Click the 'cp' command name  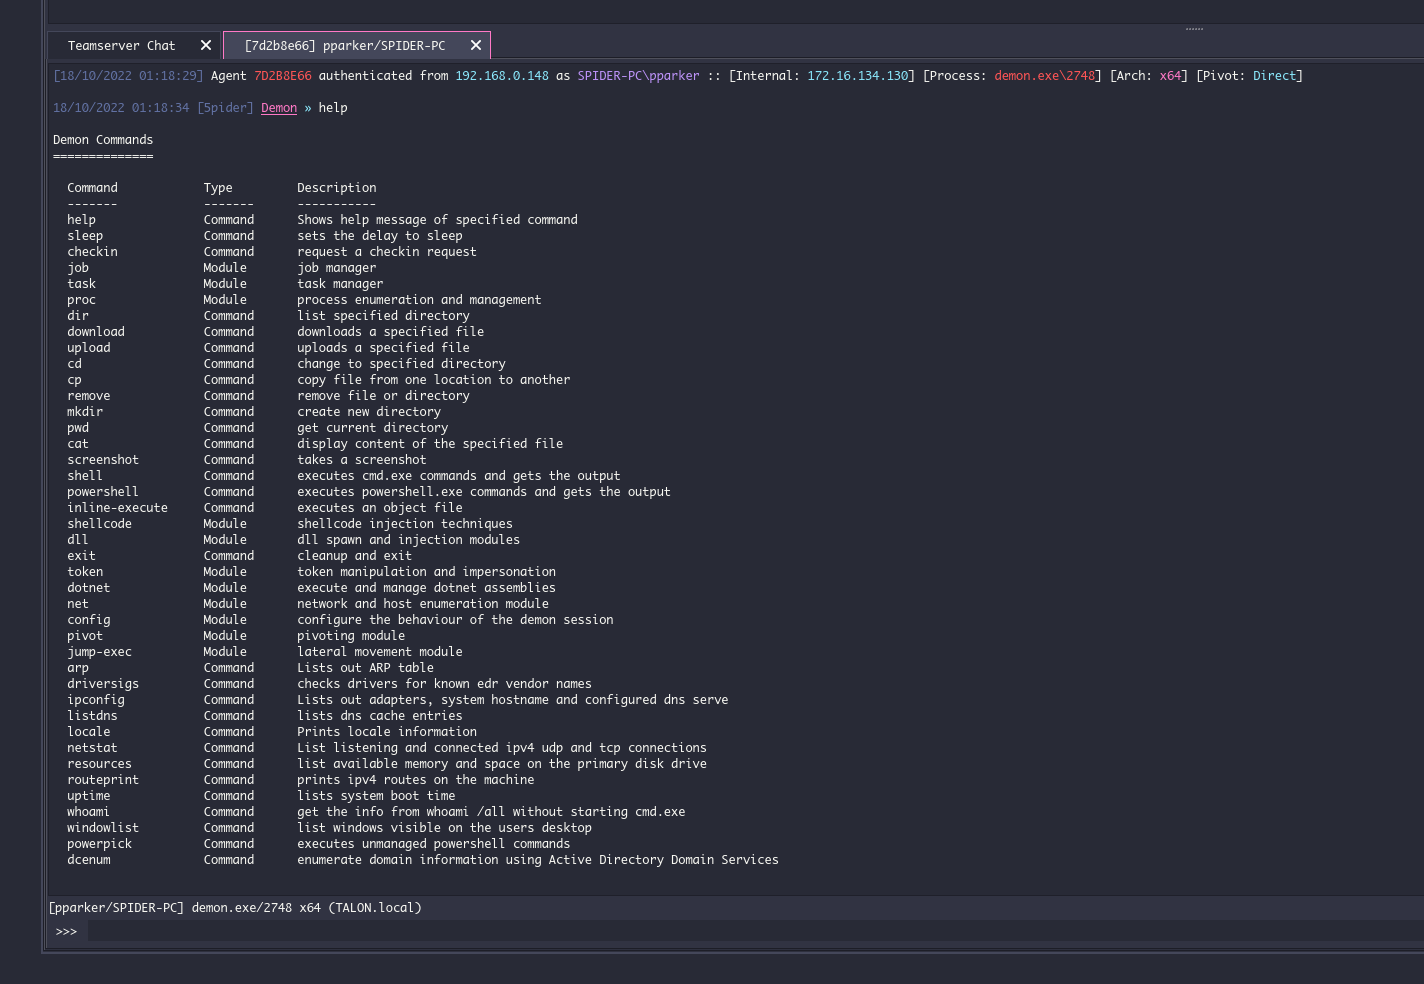click(74, 380)
